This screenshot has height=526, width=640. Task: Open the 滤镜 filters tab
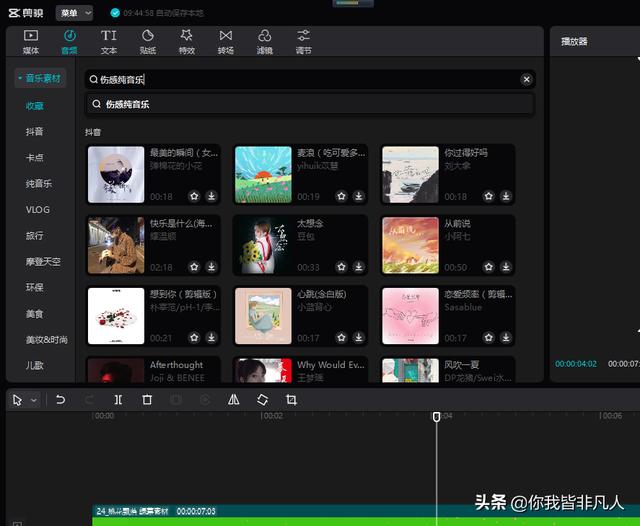(264, 42)
